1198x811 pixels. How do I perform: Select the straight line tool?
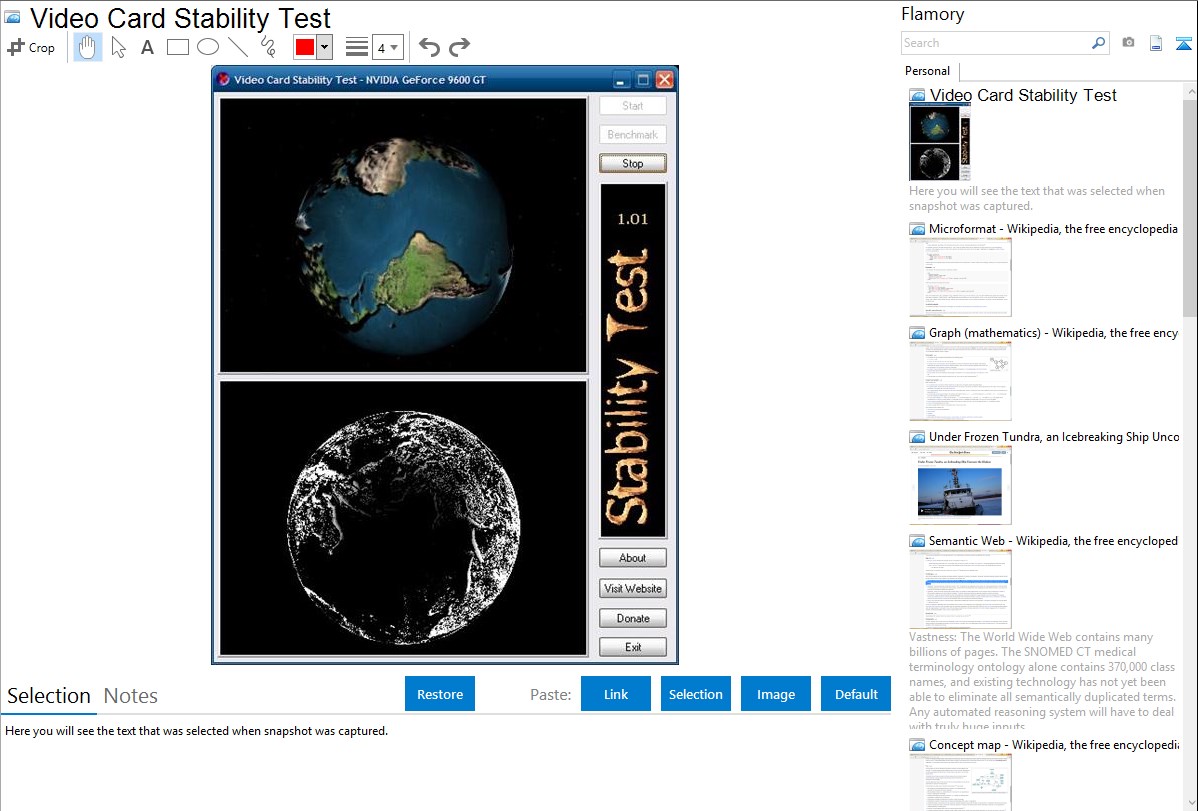[x=238, y=47]
